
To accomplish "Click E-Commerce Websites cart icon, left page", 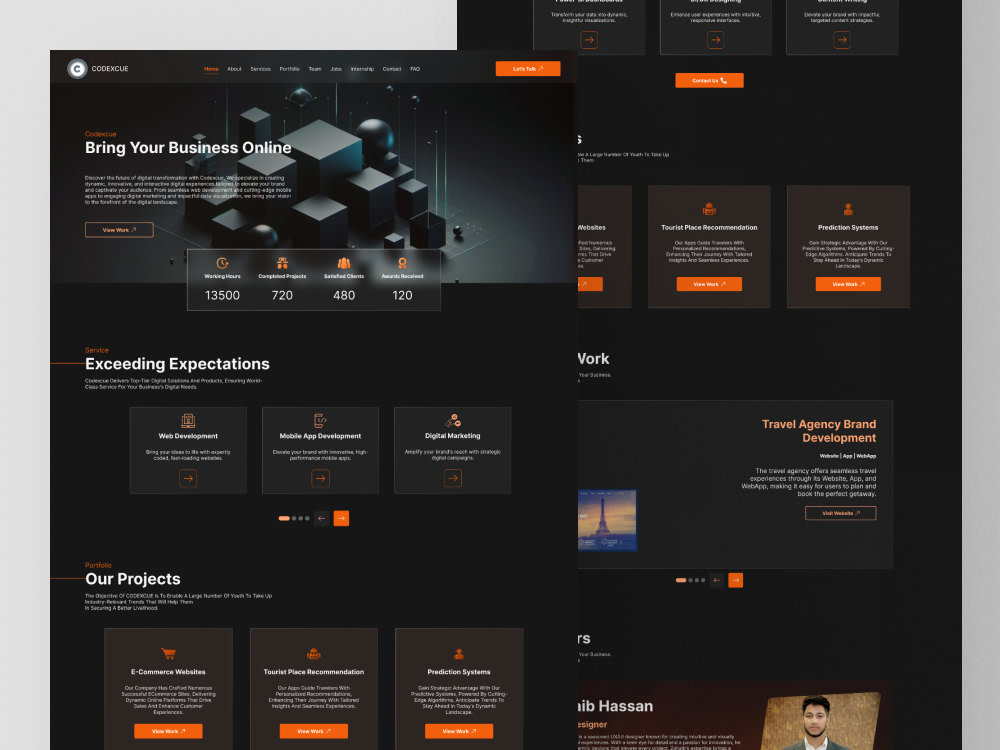I will tap(168, 653).
